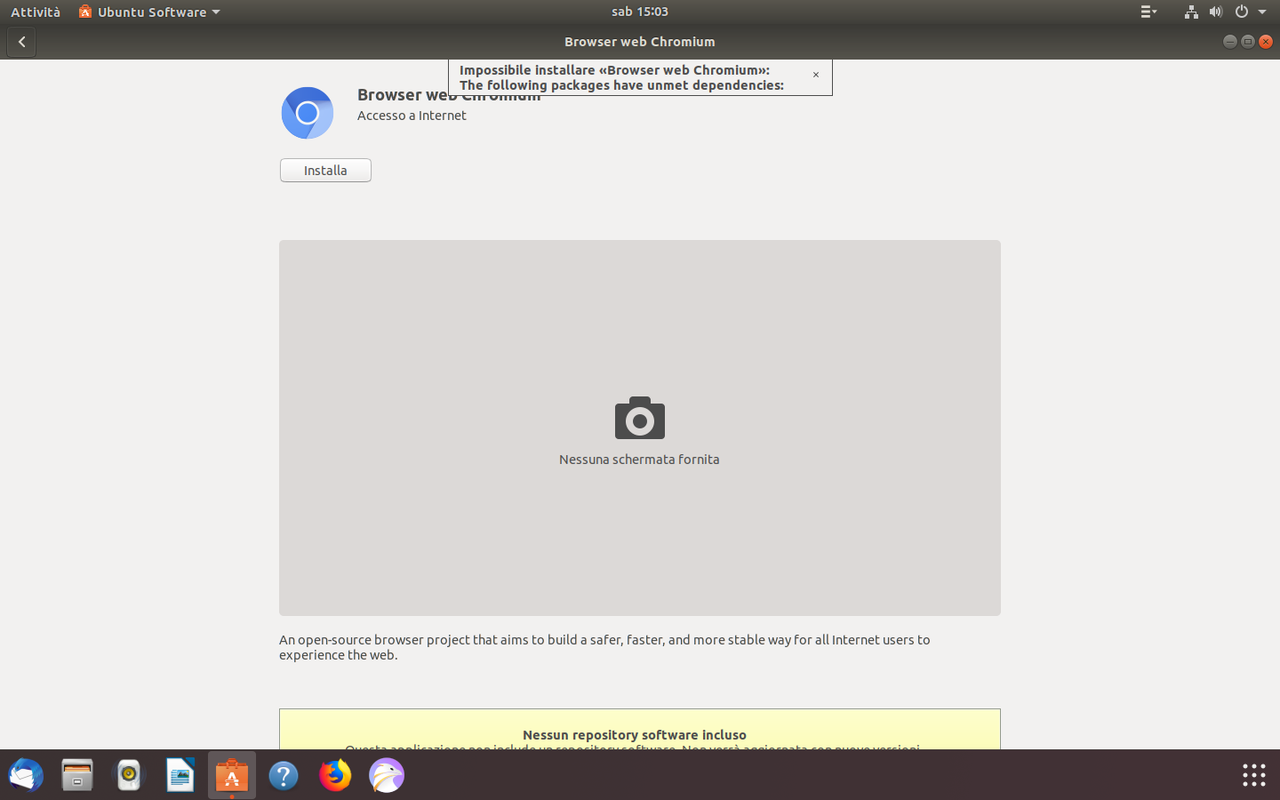Launch Firefox from the dock
The height and width of the screenshot is (800, 1280).
pyautogui.click(x=335, y=775)
